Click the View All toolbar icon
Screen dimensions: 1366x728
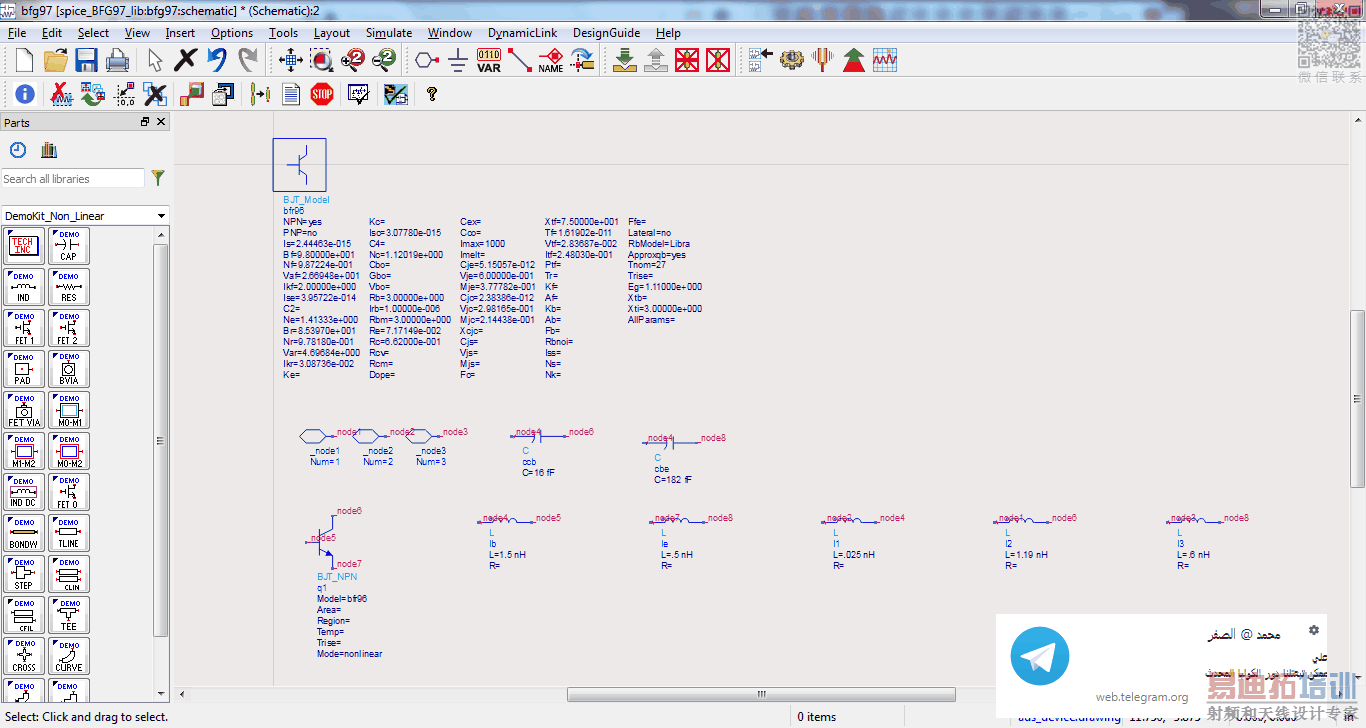pyautogui.click(x=291, y=60)
